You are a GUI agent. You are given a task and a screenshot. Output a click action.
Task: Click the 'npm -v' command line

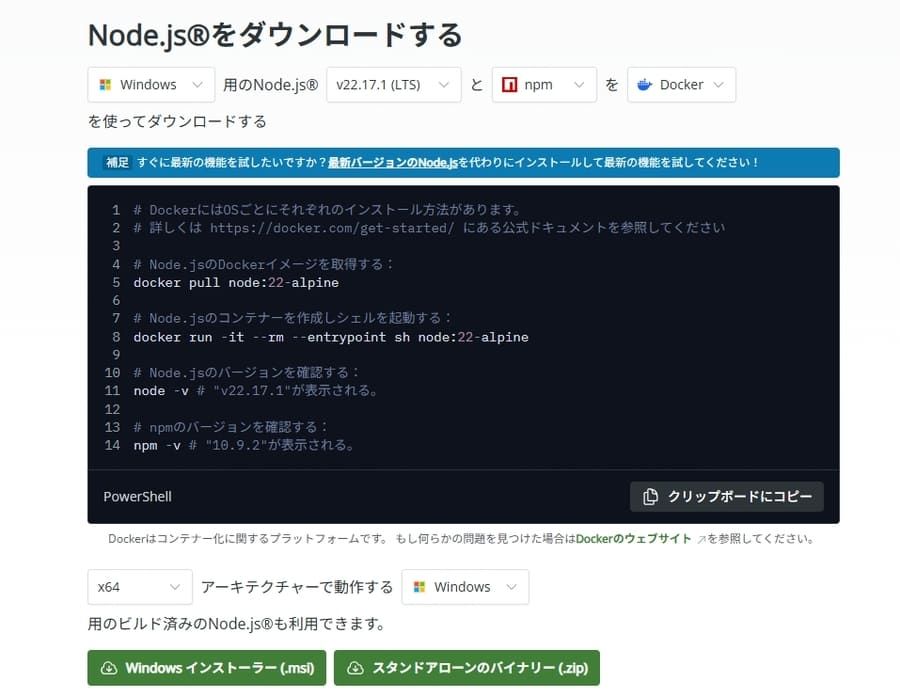click(244, 445)
